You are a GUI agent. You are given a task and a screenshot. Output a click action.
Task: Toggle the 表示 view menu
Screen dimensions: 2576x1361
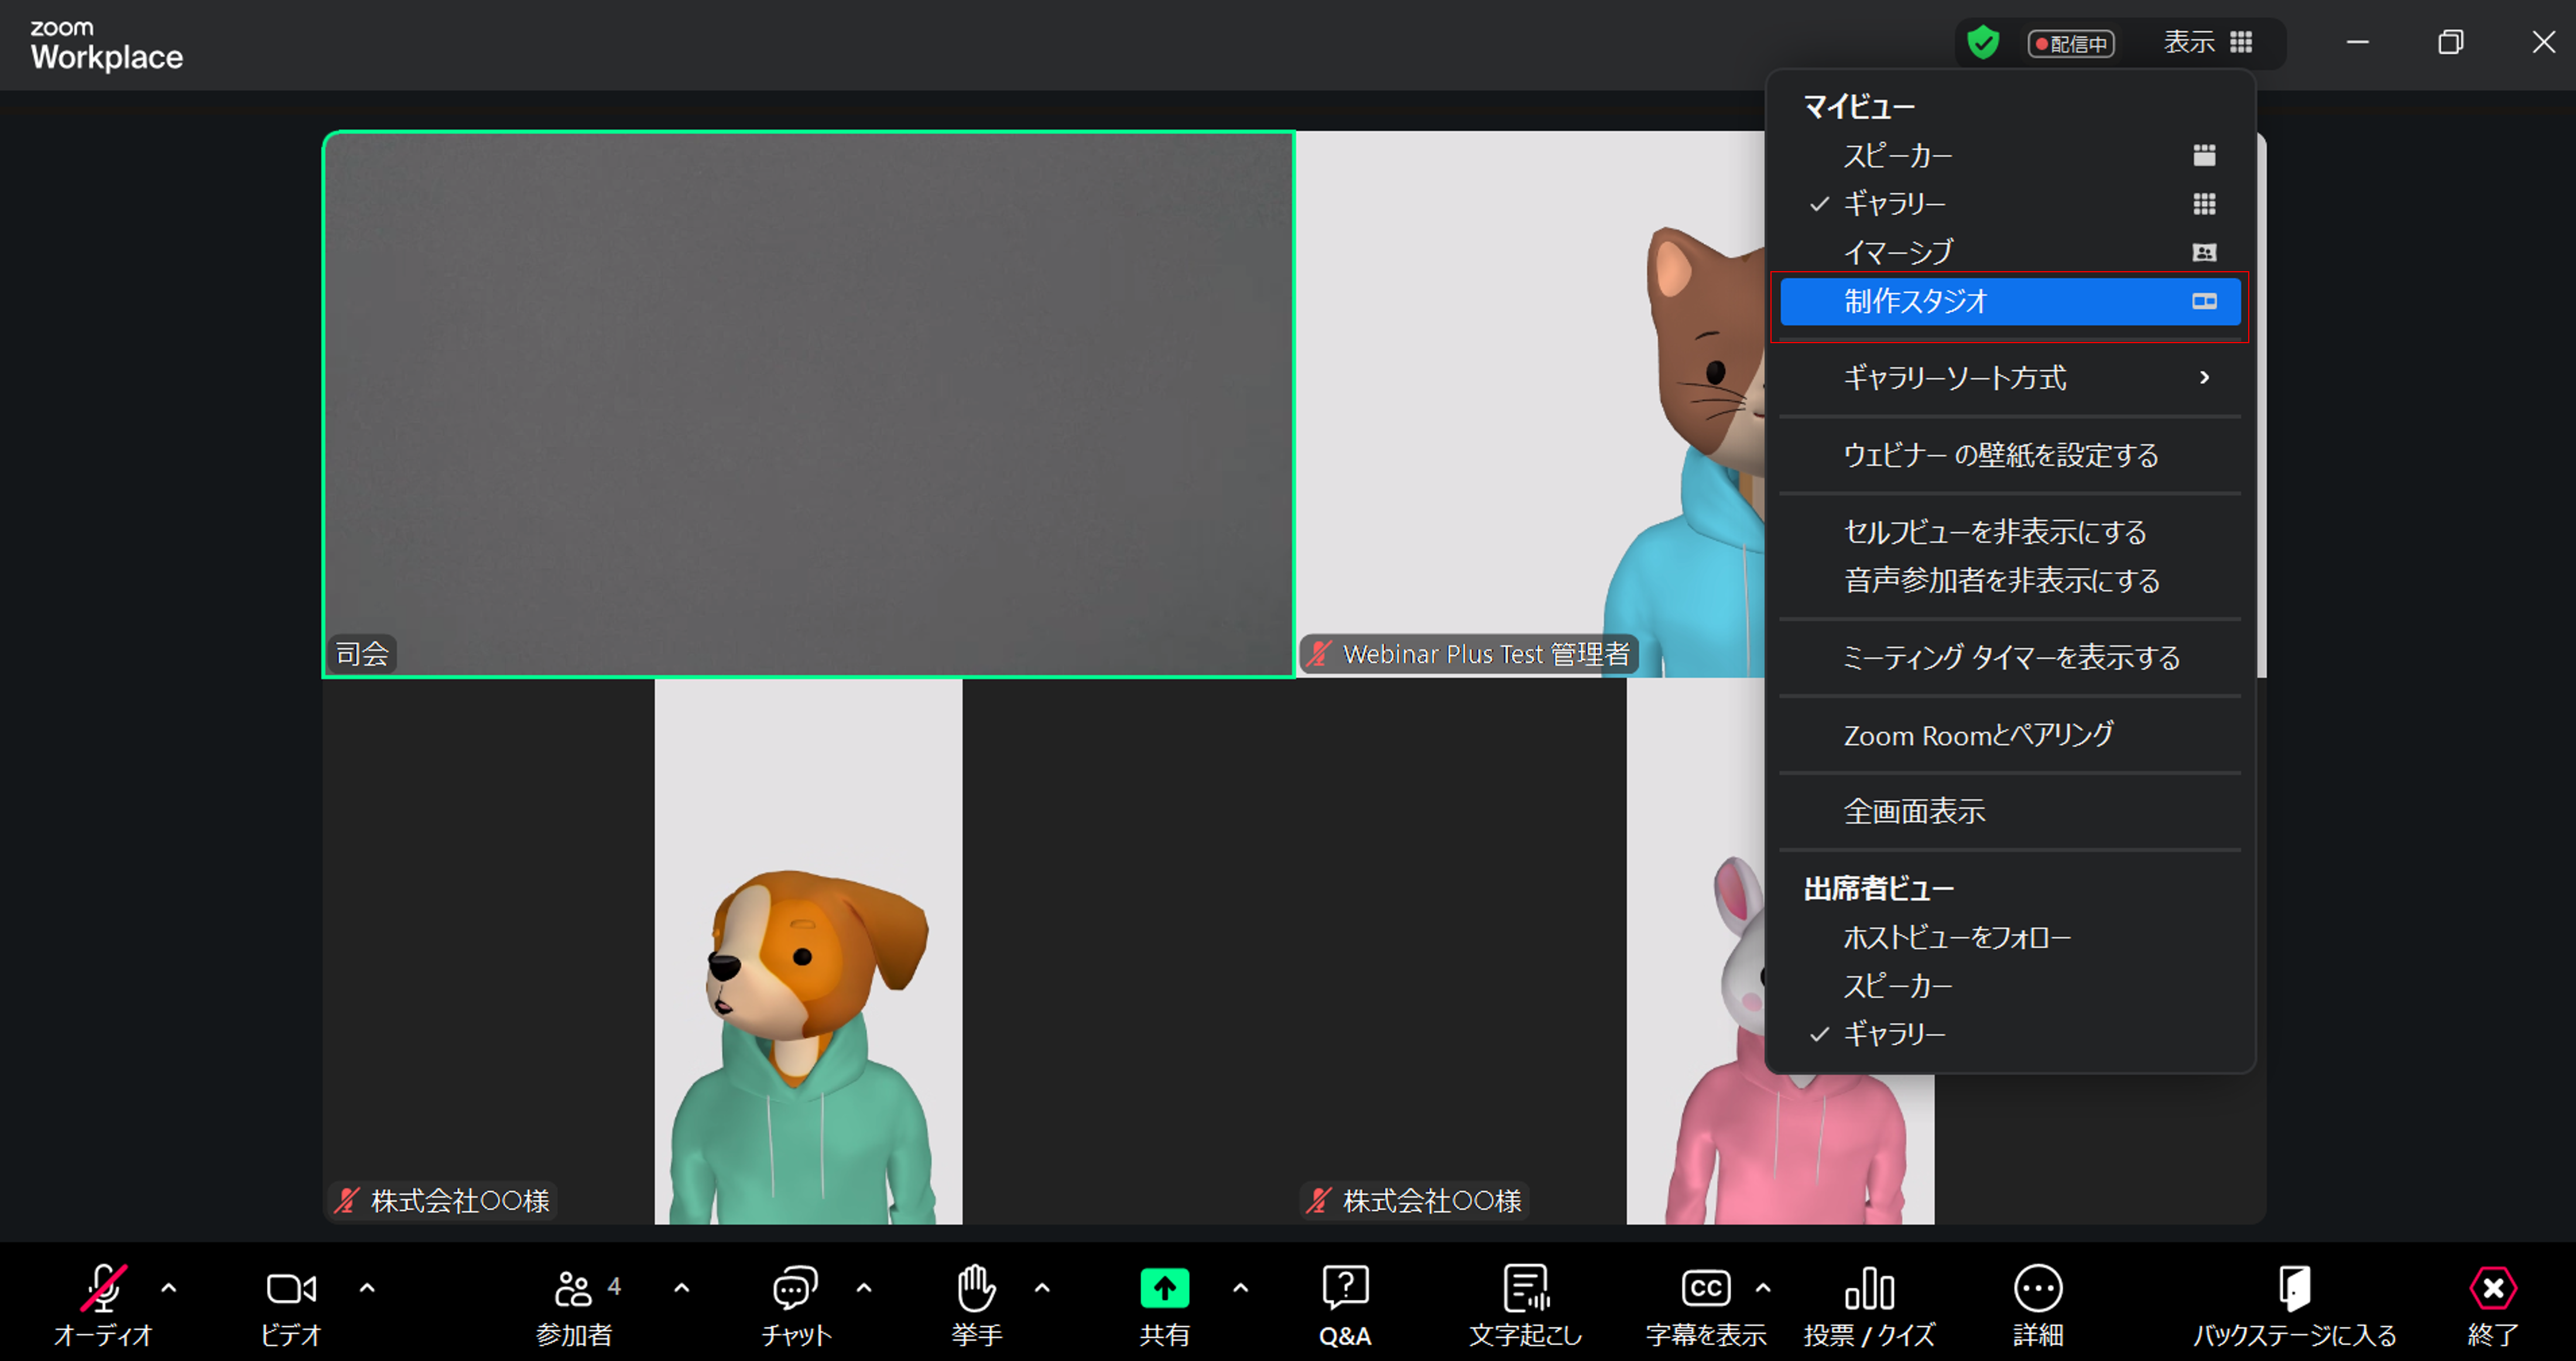(x=2208, y=43)
